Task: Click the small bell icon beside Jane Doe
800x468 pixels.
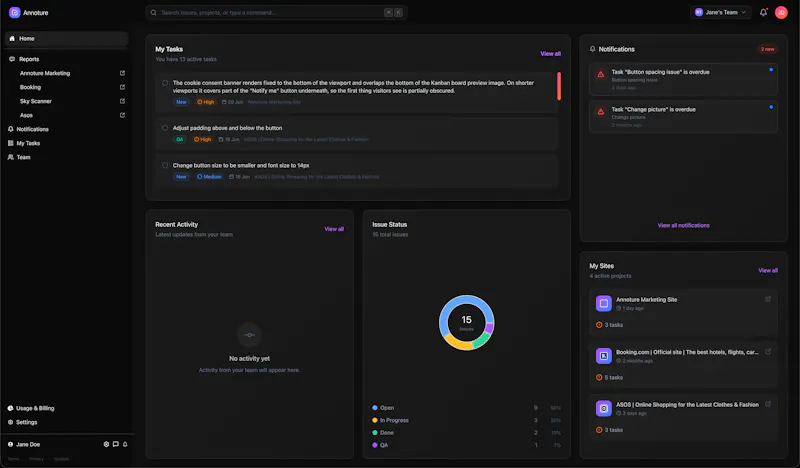Action: (125, 444)
